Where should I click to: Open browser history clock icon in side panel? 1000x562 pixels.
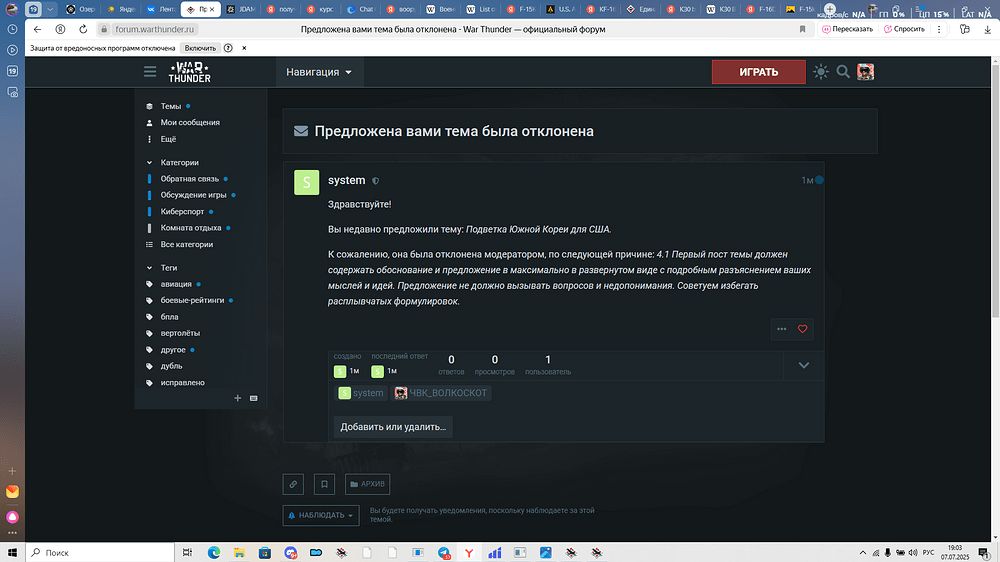[x=12, y=29]
